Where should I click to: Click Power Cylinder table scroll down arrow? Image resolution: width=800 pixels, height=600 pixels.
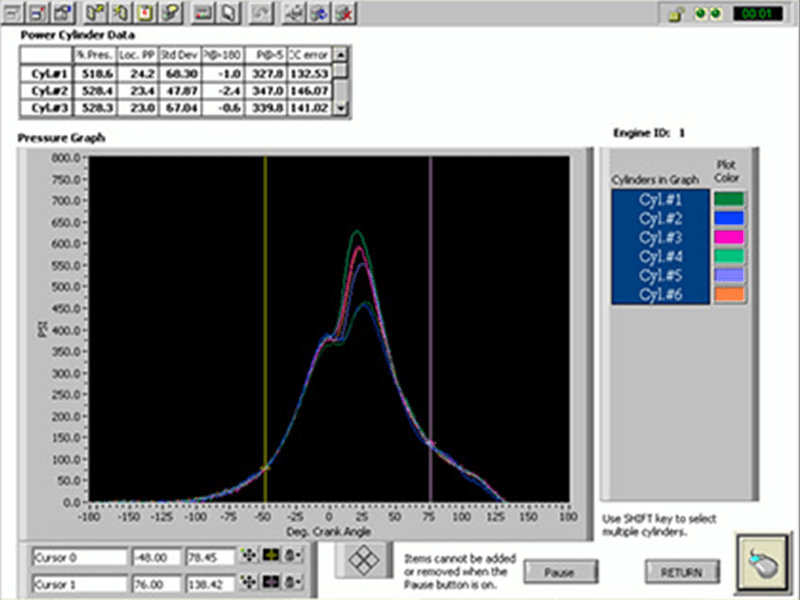coord(341,108)
